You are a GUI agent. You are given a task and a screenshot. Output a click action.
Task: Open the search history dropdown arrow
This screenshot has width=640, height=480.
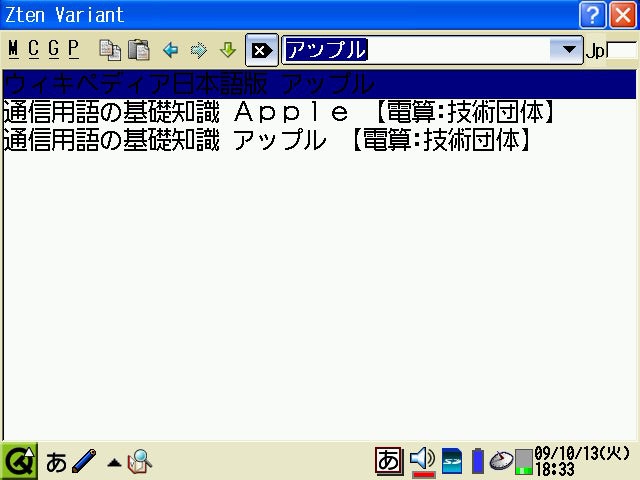click(569, 50)
